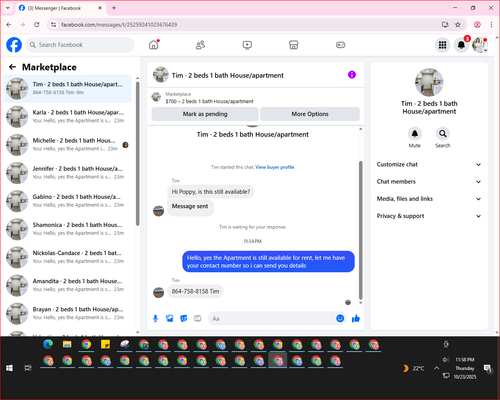Open View buyer profile link
Viewport: 500px width, 400px height.
275,167
